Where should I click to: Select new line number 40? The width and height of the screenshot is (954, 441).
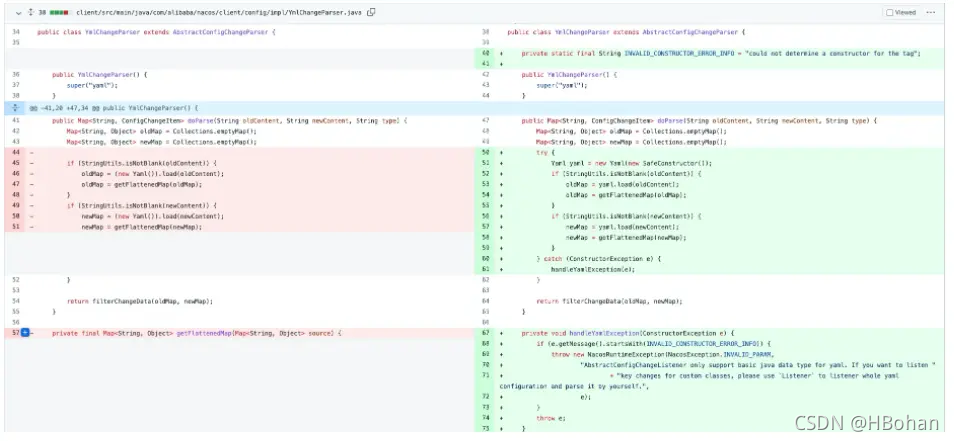click(x=486, y=53)
